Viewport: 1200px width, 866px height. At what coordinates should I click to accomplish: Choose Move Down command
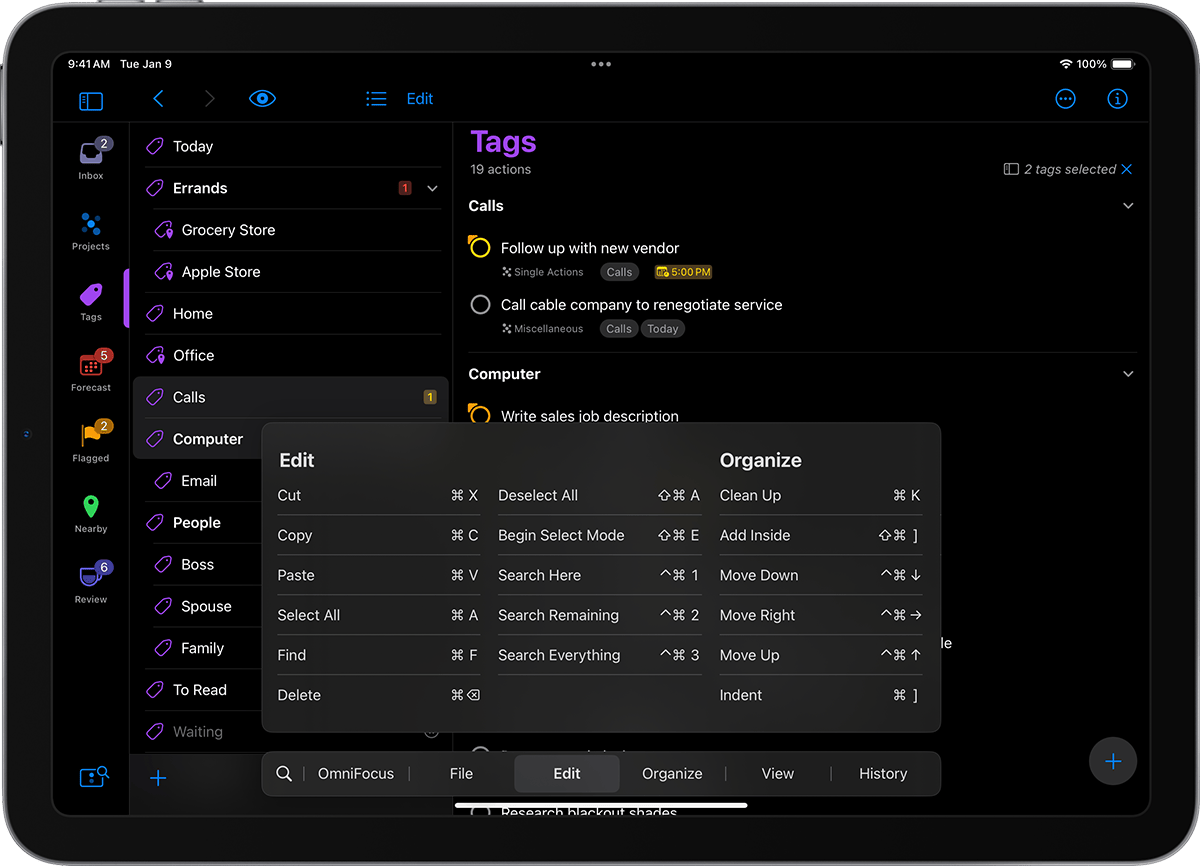point(821,575)
